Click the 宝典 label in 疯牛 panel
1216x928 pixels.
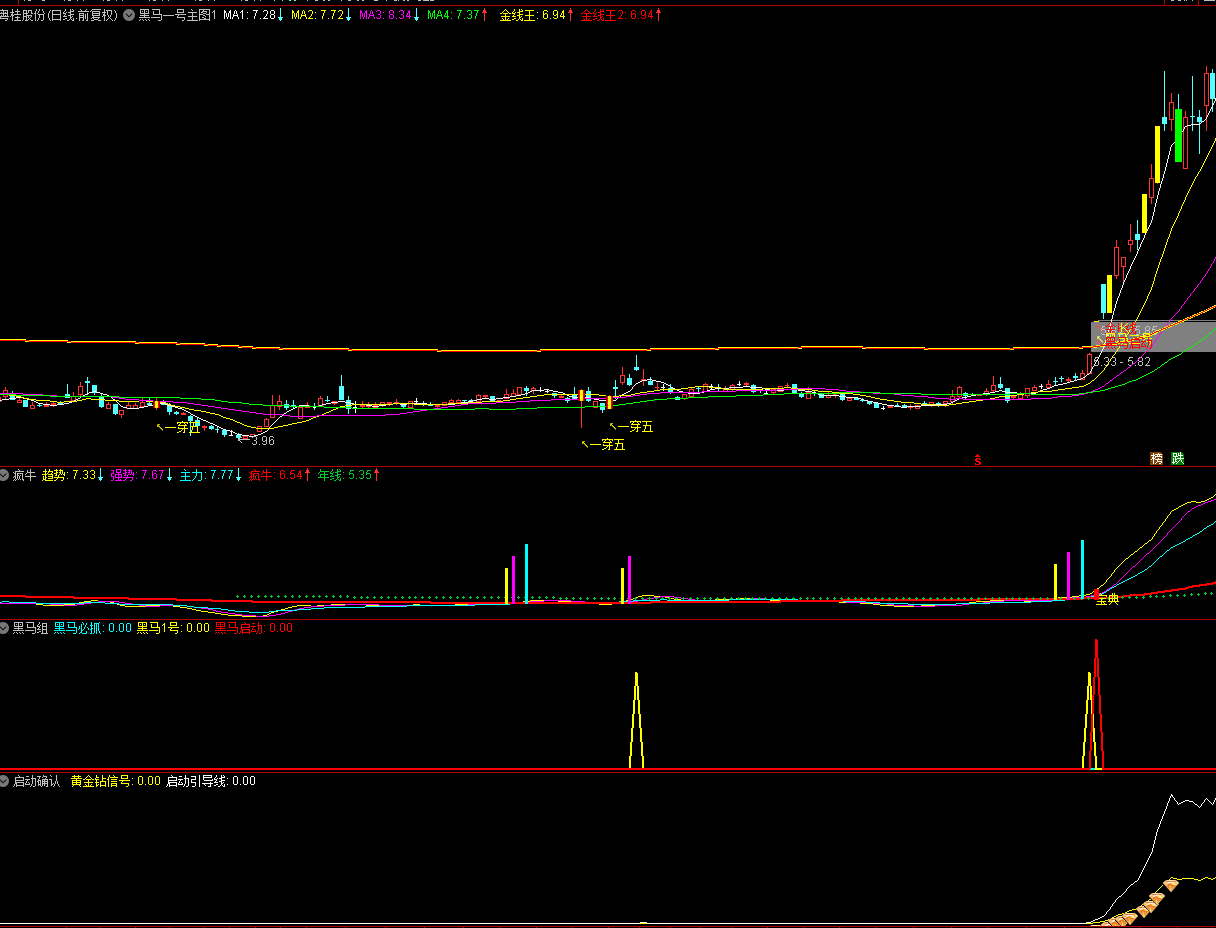[1107, 600]
